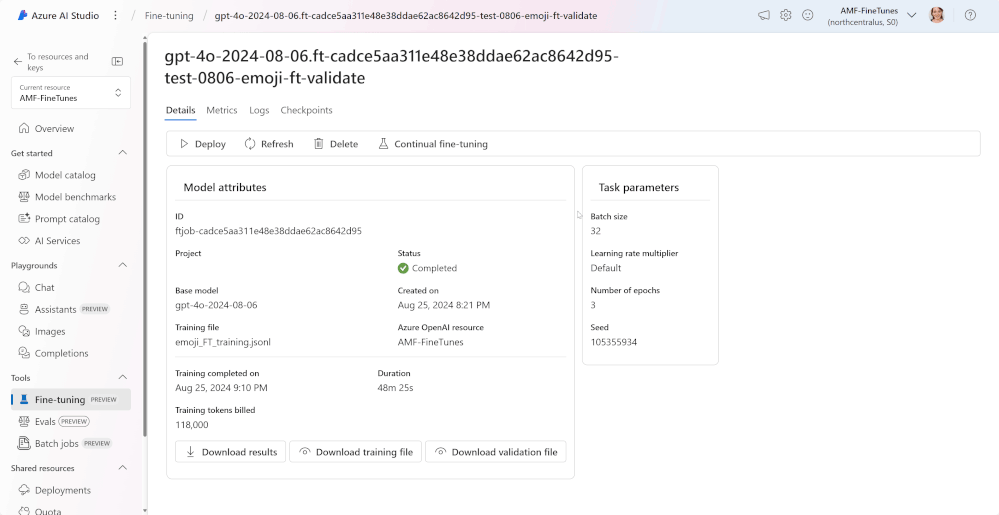Delete the fine-tuning job
Screen dimensions: 999x515
(336, 144)
